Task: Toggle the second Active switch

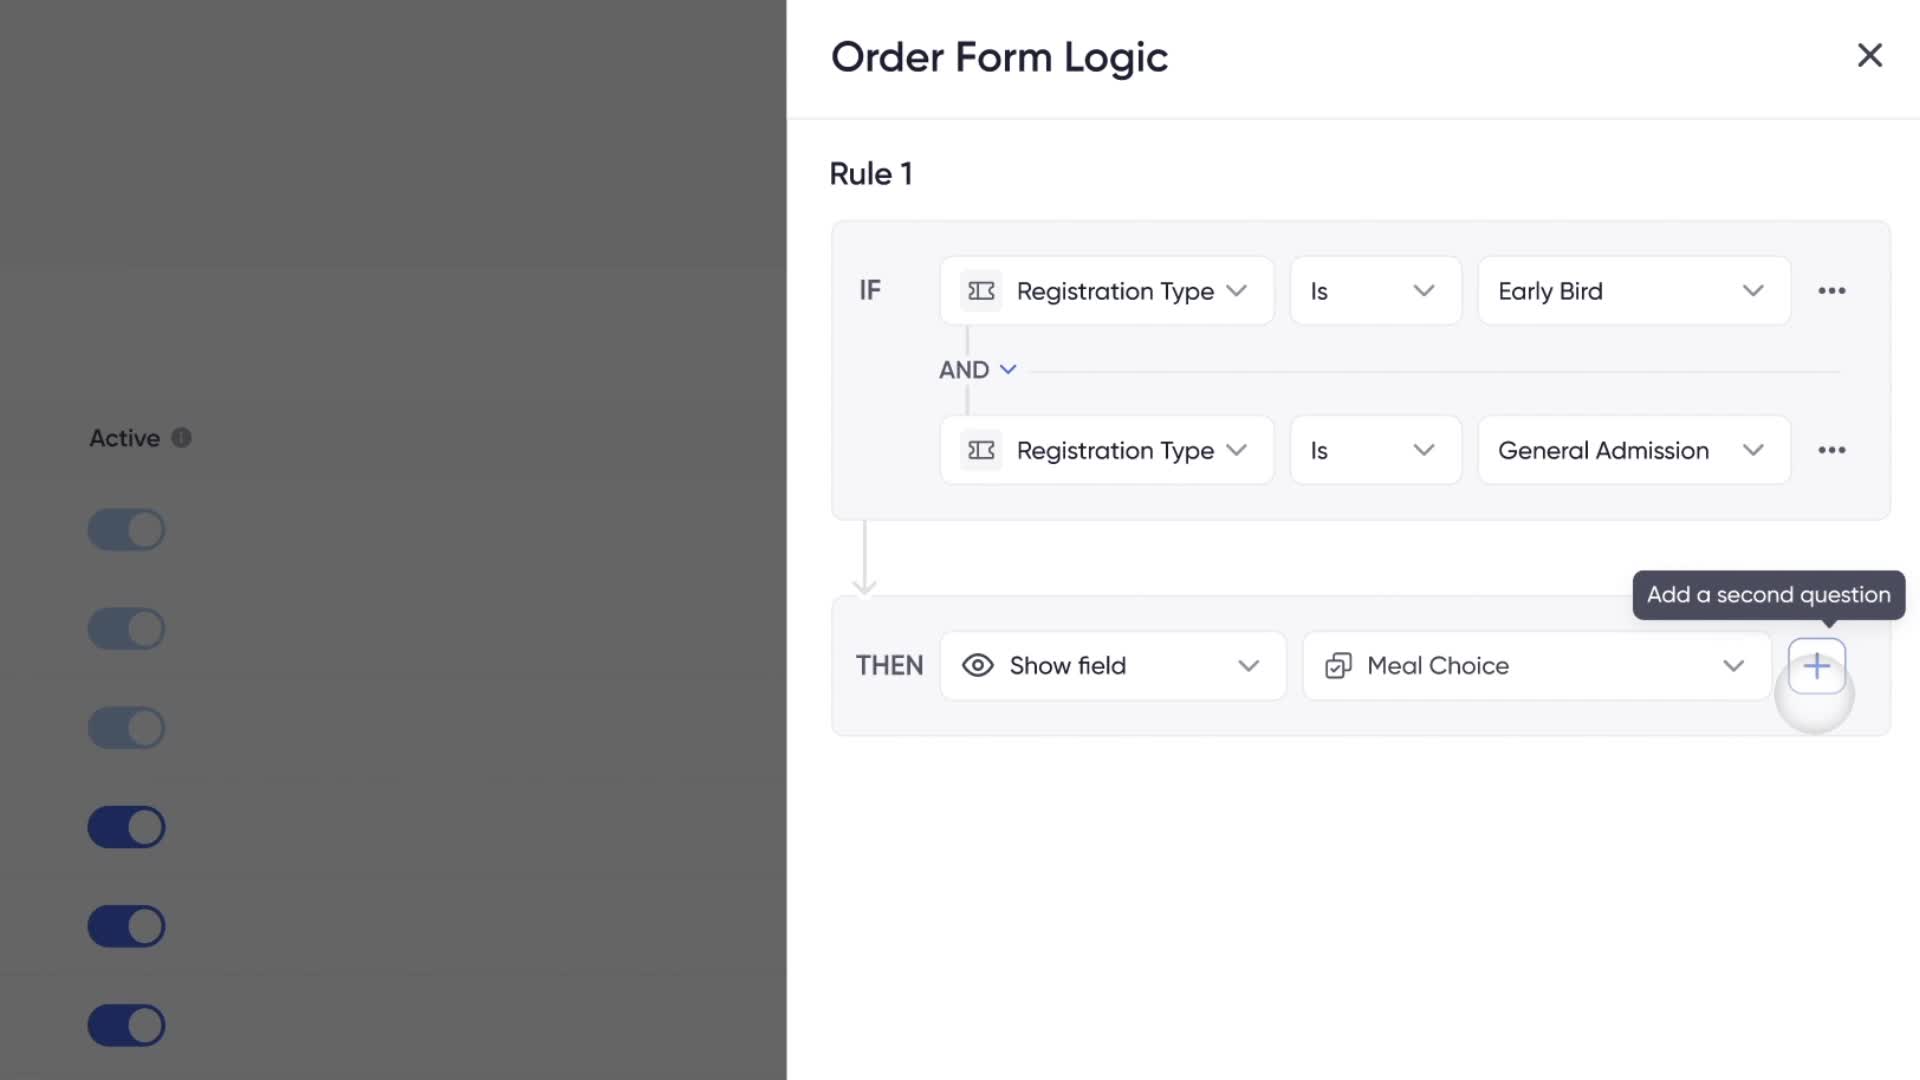Action: click(126, 629)
